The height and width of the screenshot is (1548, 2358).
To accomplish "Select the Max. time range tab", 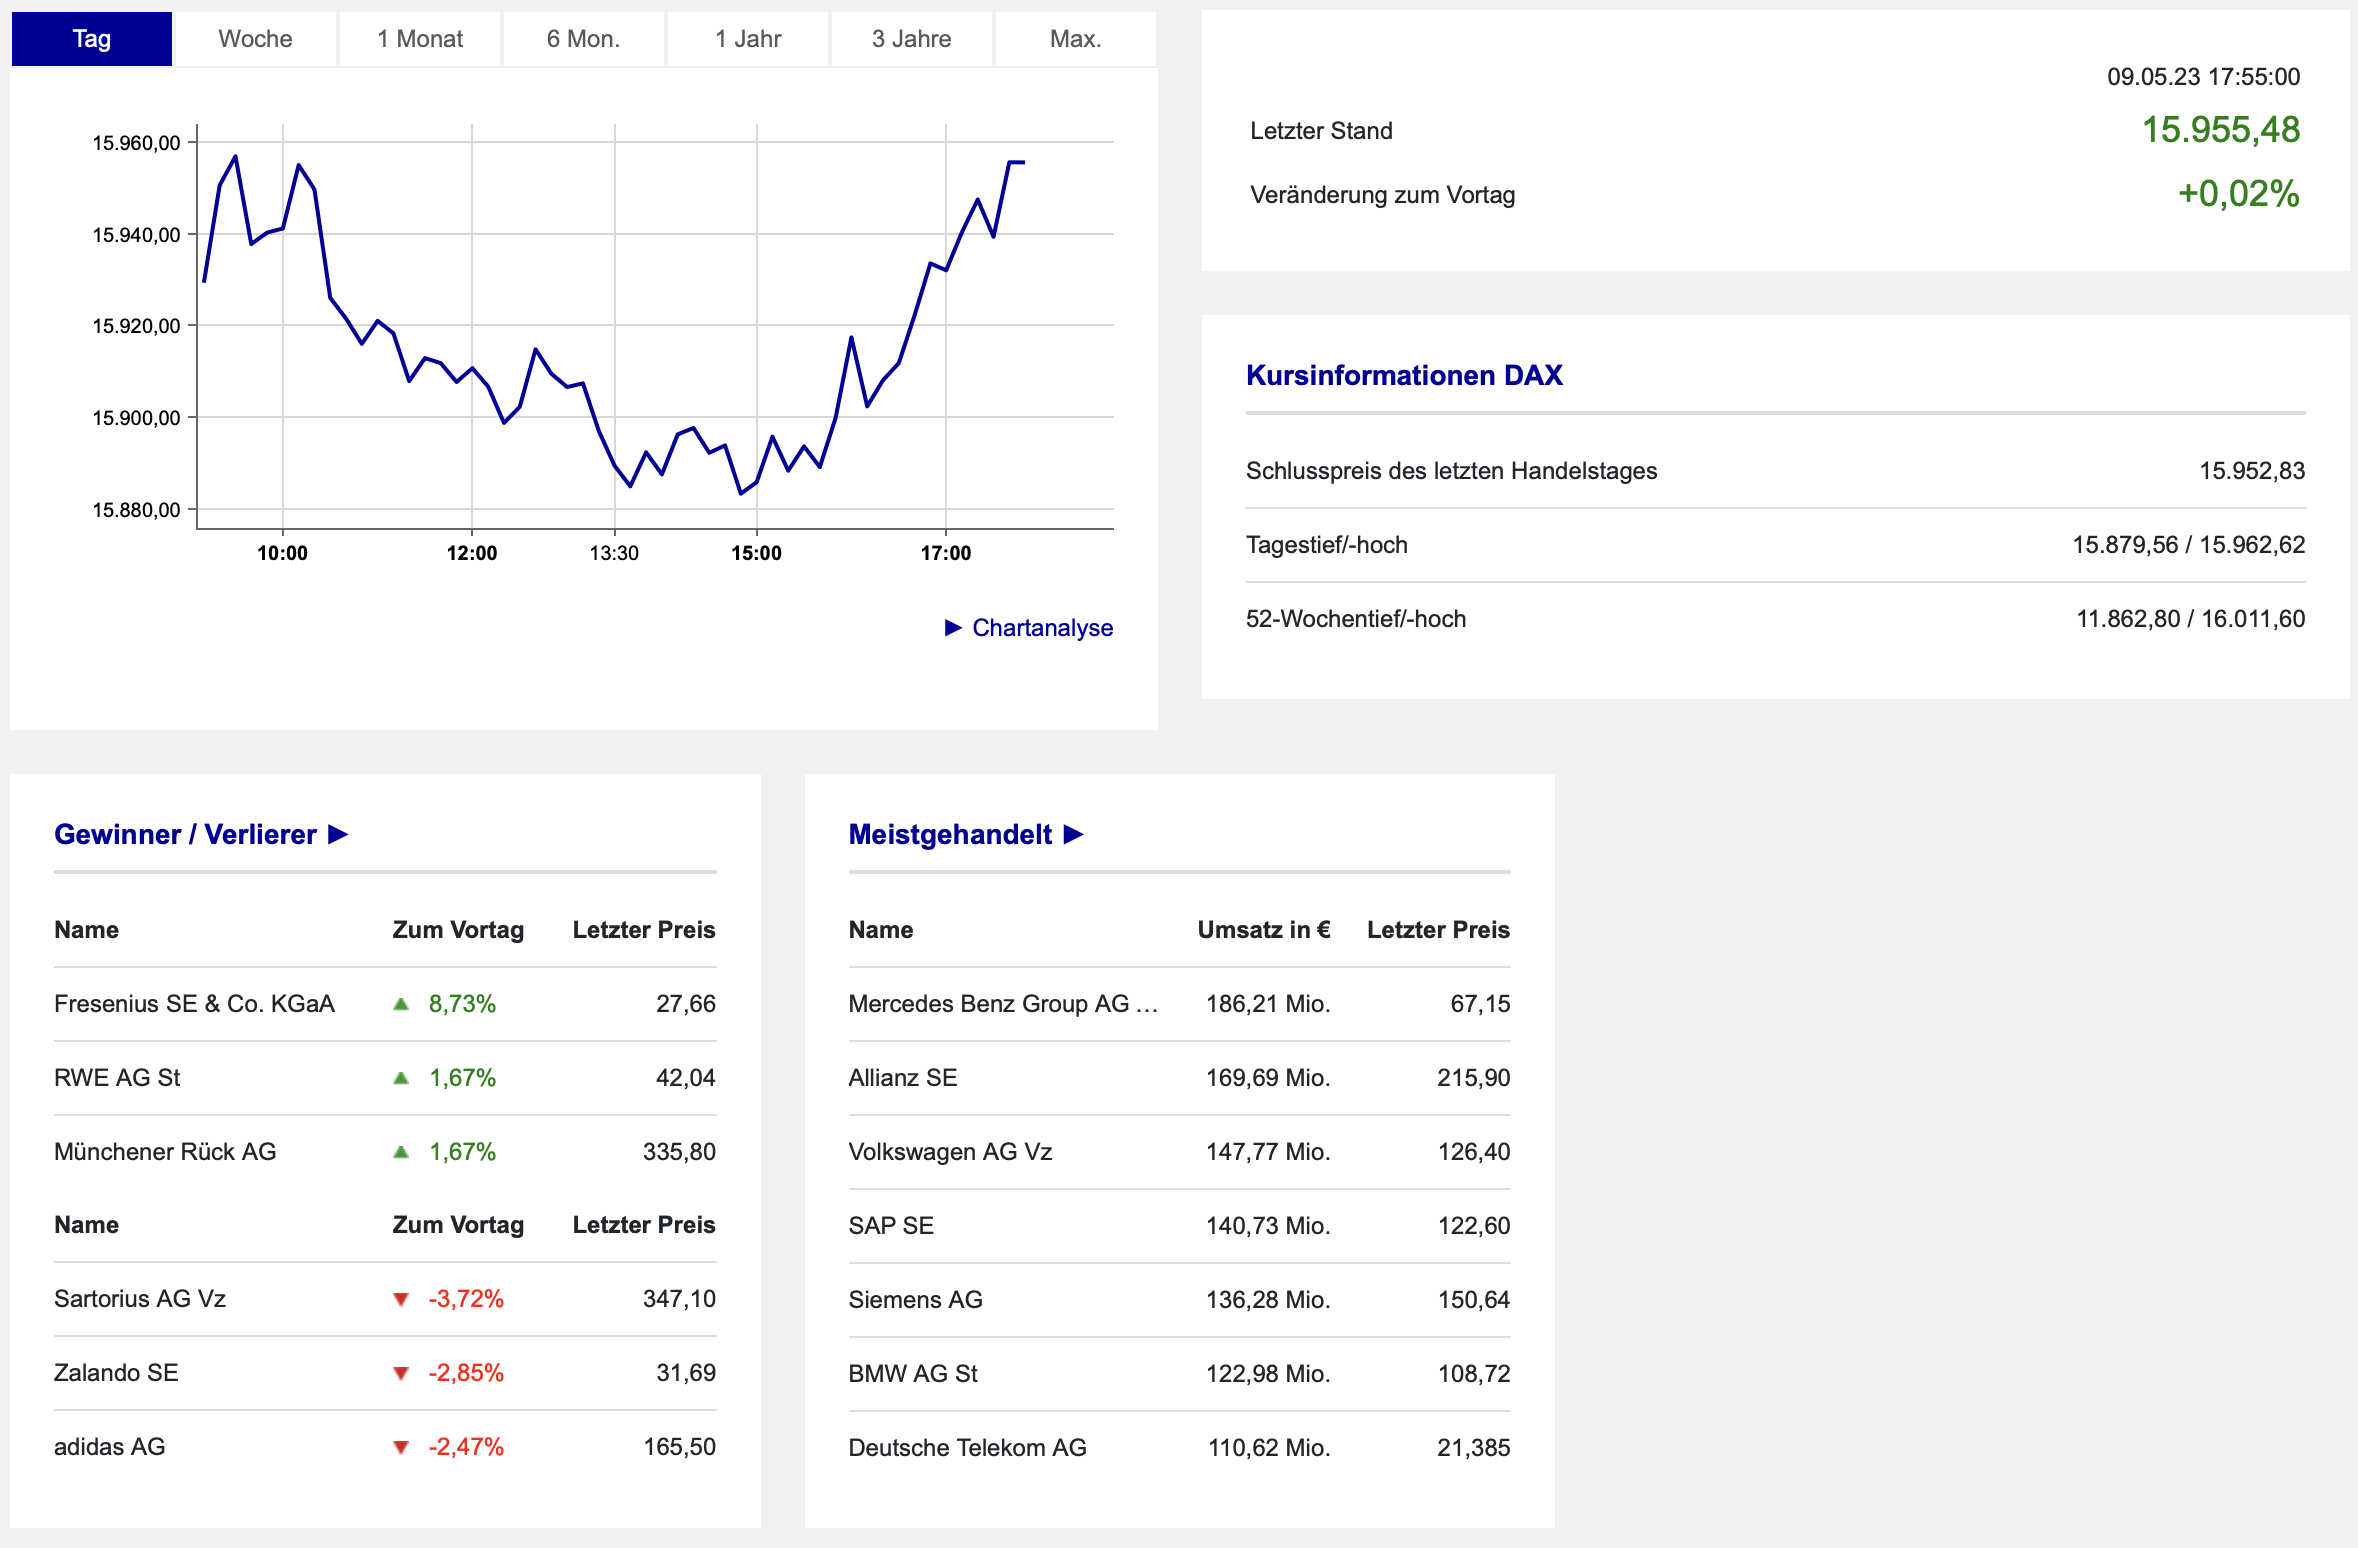I will click(1076, 39).
